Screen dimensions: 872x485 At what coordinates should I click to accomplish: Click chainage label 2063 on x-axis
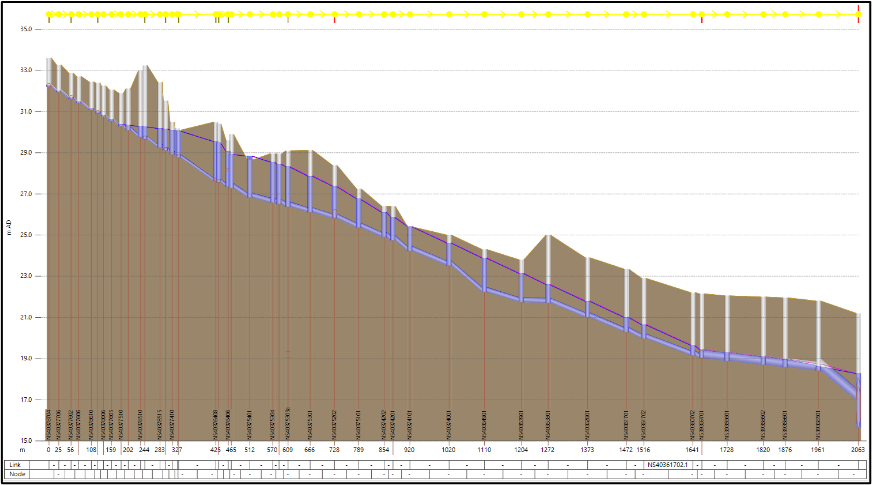(x=857, y=450)
